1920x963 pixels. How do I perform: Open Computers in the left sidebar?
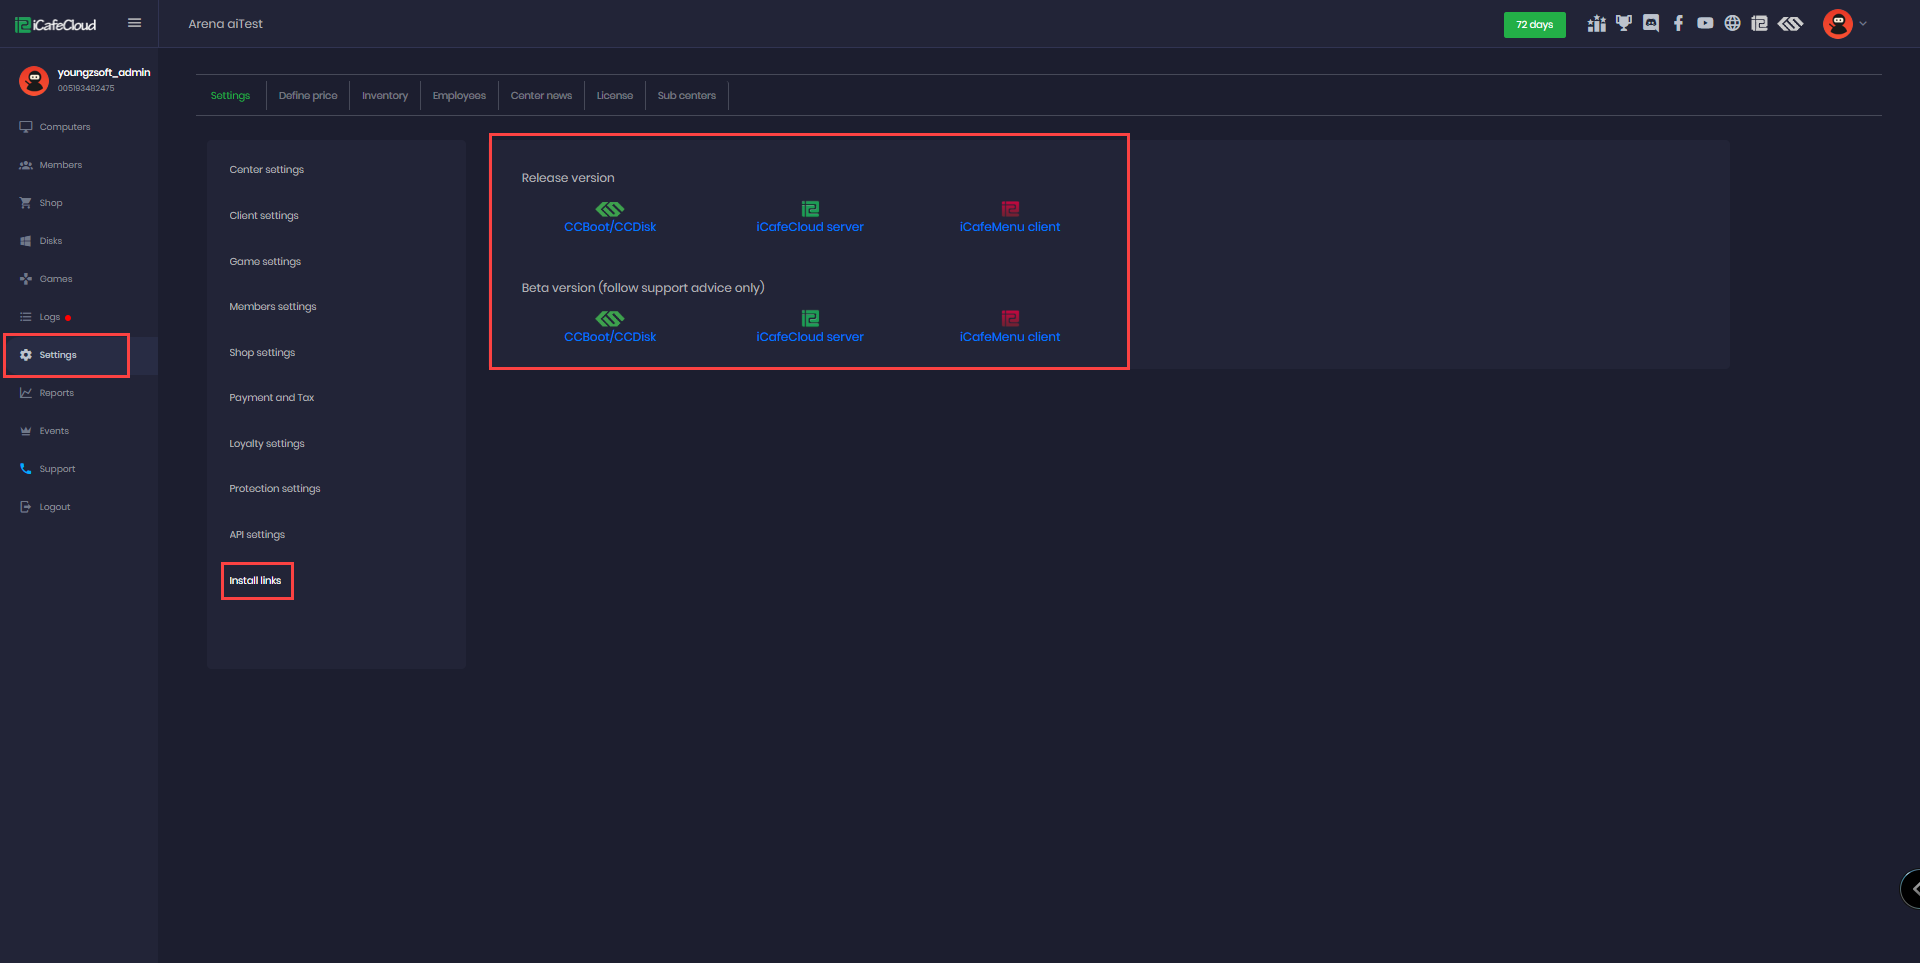click(x=65, y=127)
